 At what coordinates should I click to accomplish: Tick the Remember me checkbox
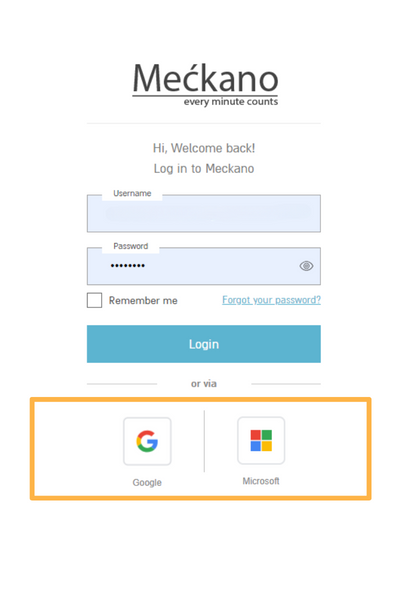(x=94, y=300)
